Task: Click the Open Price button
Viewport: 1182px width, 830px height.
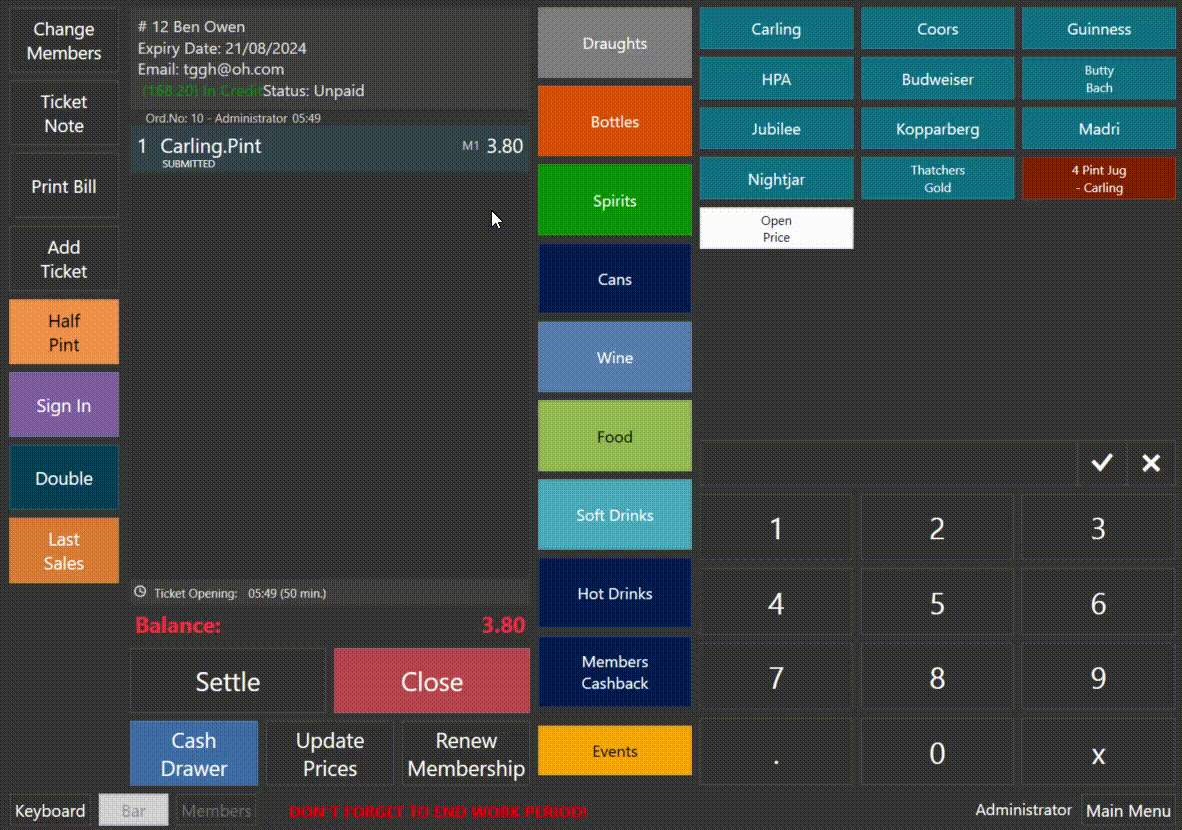Action: [776, 229]
